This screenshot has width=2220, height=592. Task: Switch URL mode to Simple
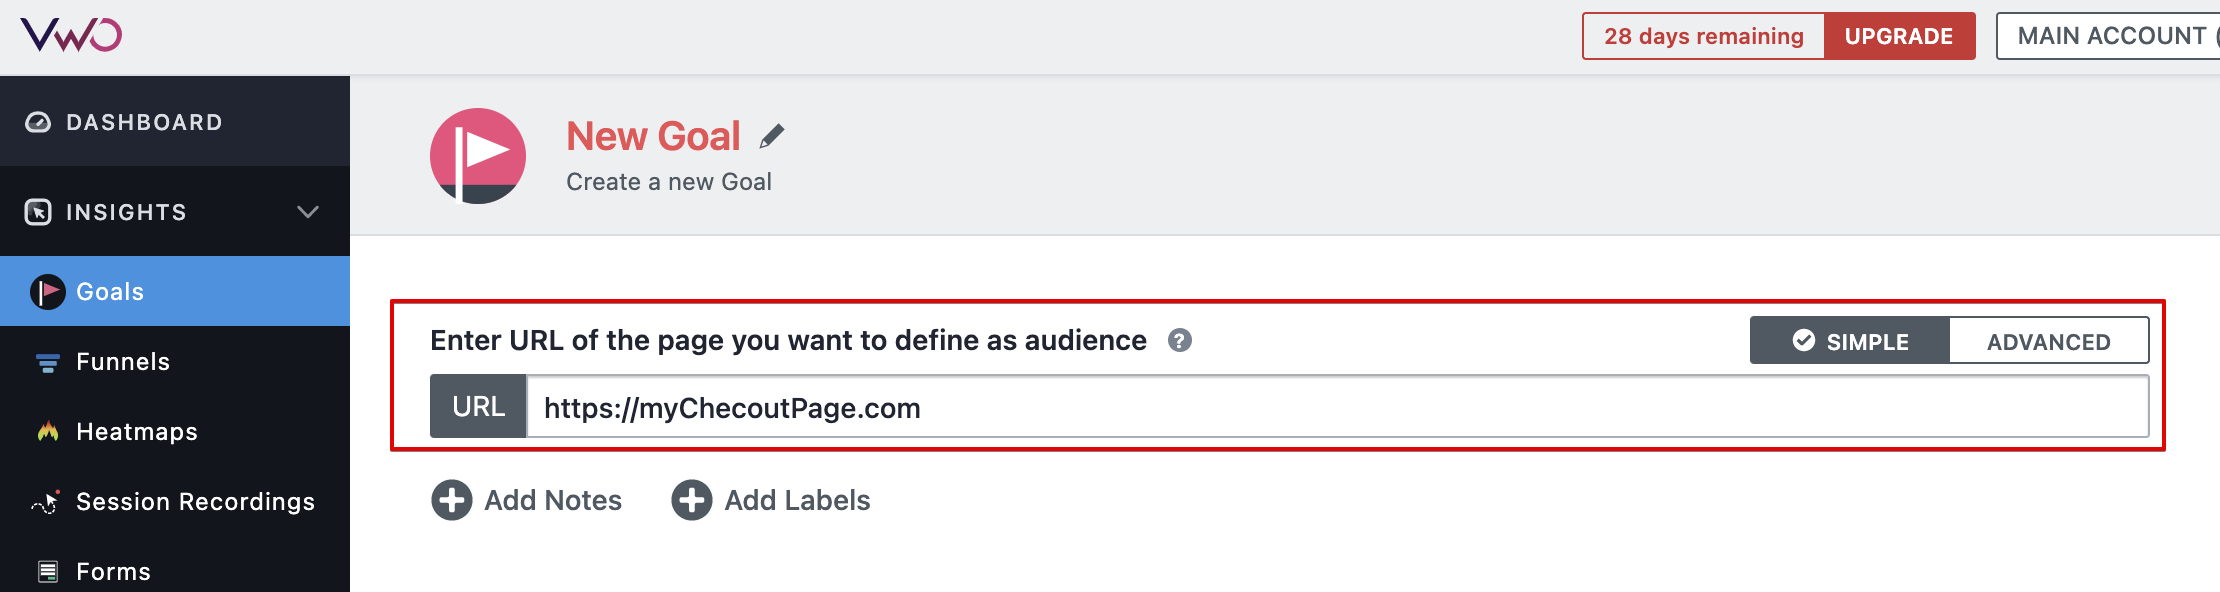(1850, 342)
